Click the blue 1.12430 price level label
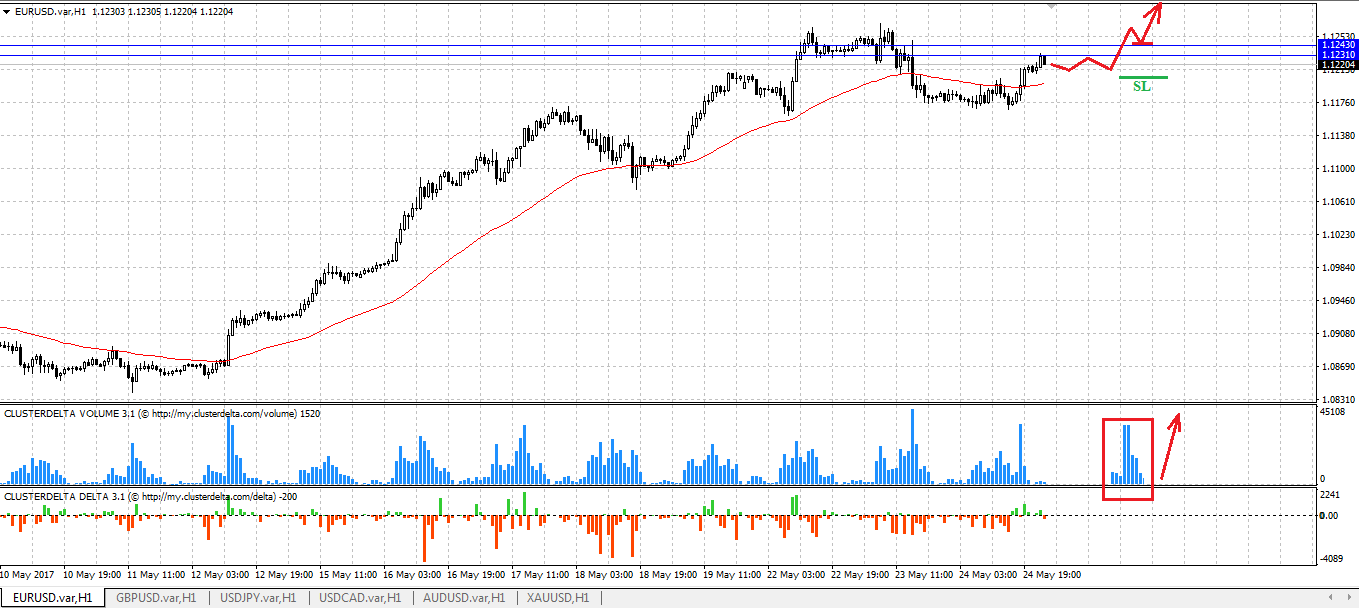1359x609 pixels. (1338, 44)
